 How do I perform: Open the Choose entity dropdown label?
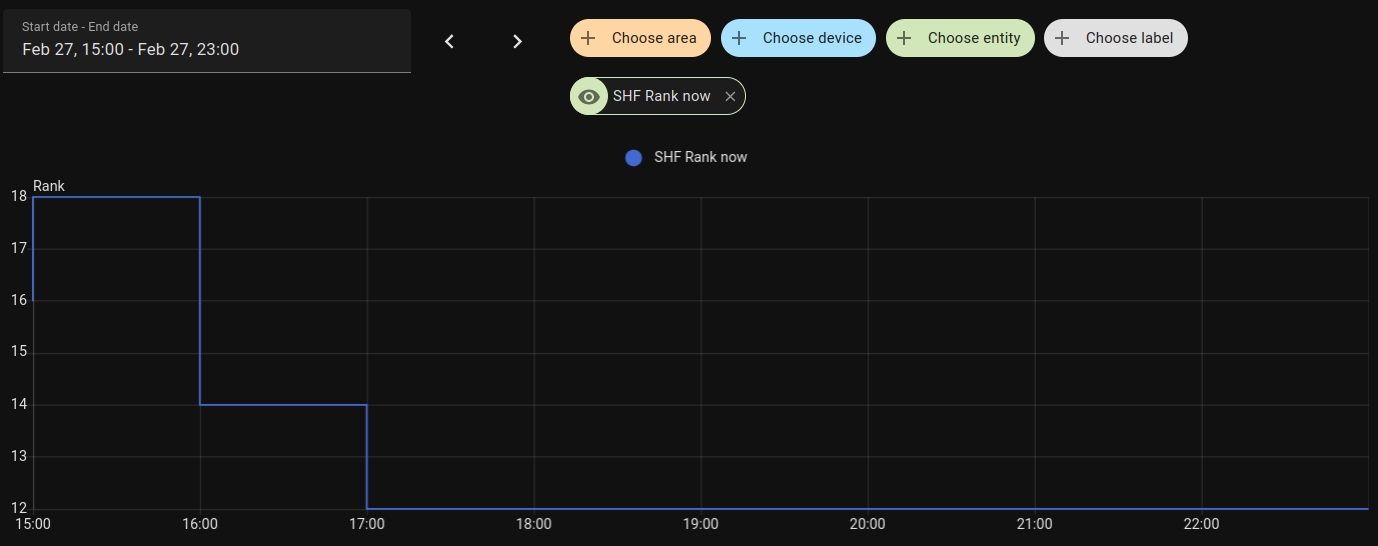pos(974,38)
